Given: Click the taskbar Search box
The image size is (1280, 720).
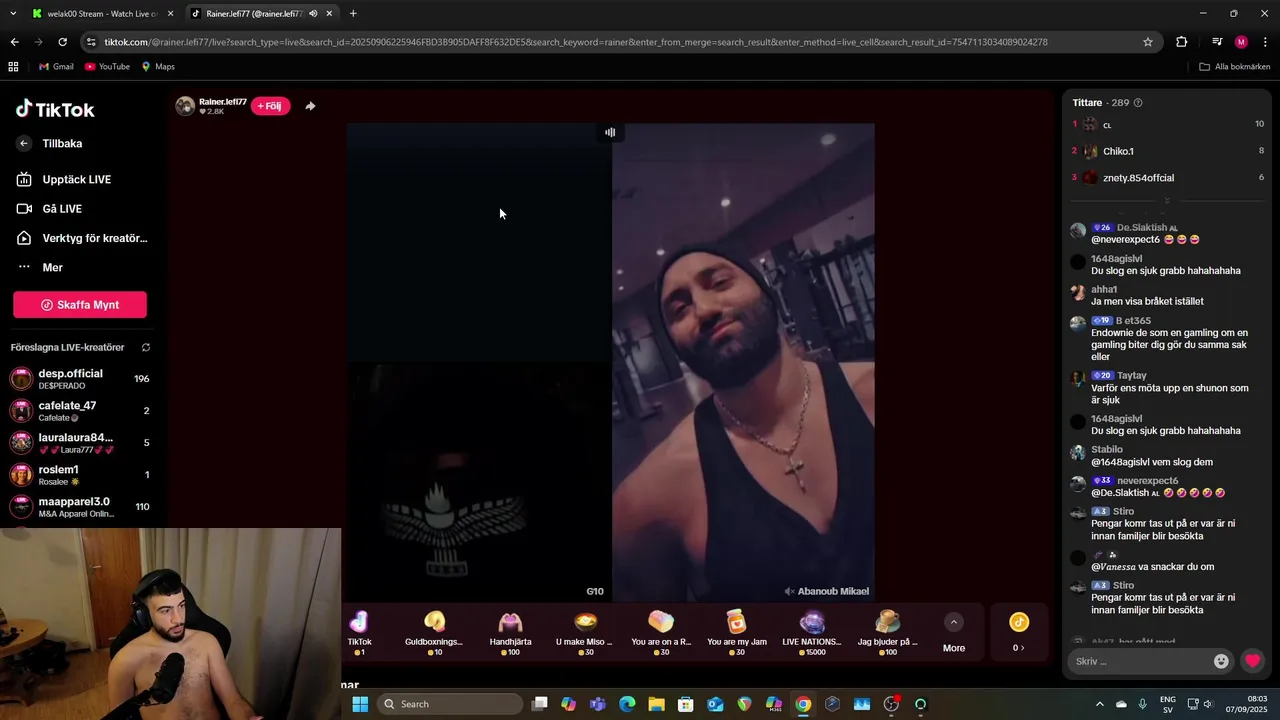Looking at the screenshot, I should 450,704.
